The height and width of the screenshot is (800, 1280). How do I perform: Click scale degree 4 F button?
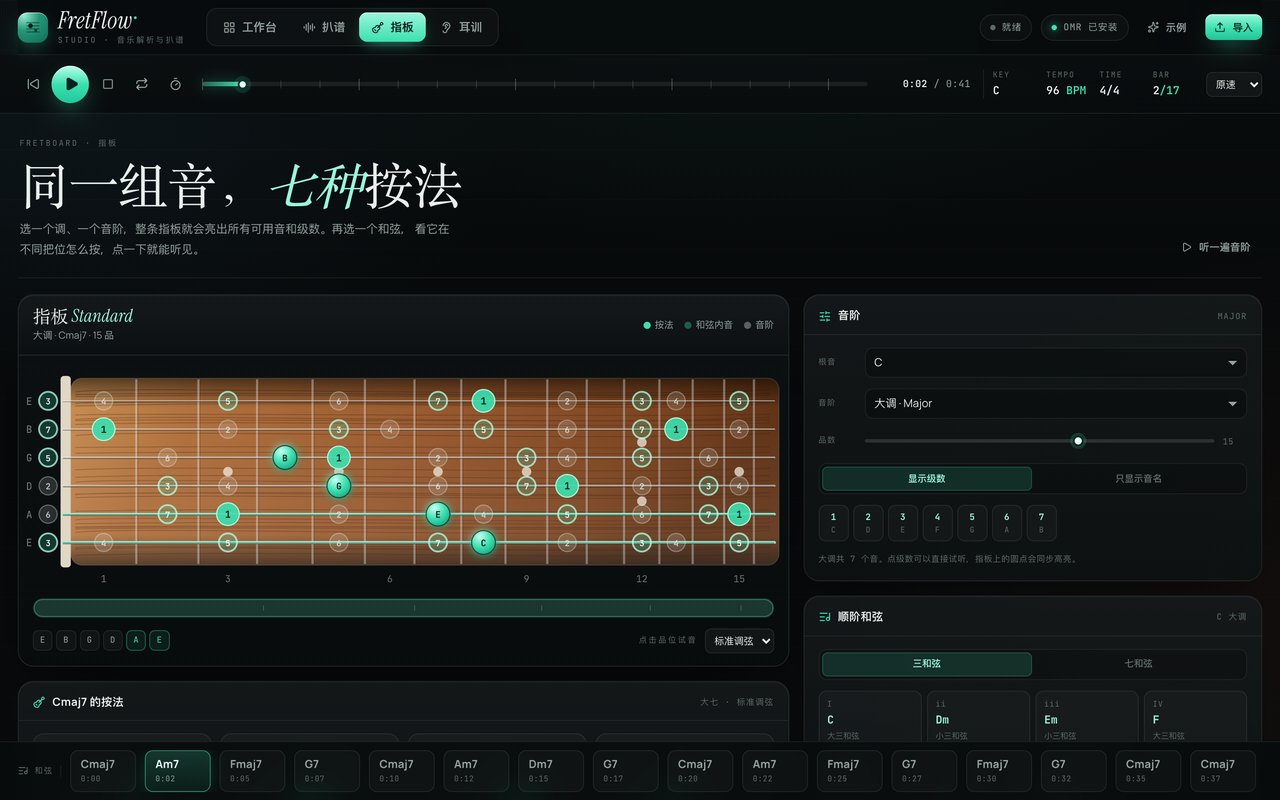tap(937, 523)
